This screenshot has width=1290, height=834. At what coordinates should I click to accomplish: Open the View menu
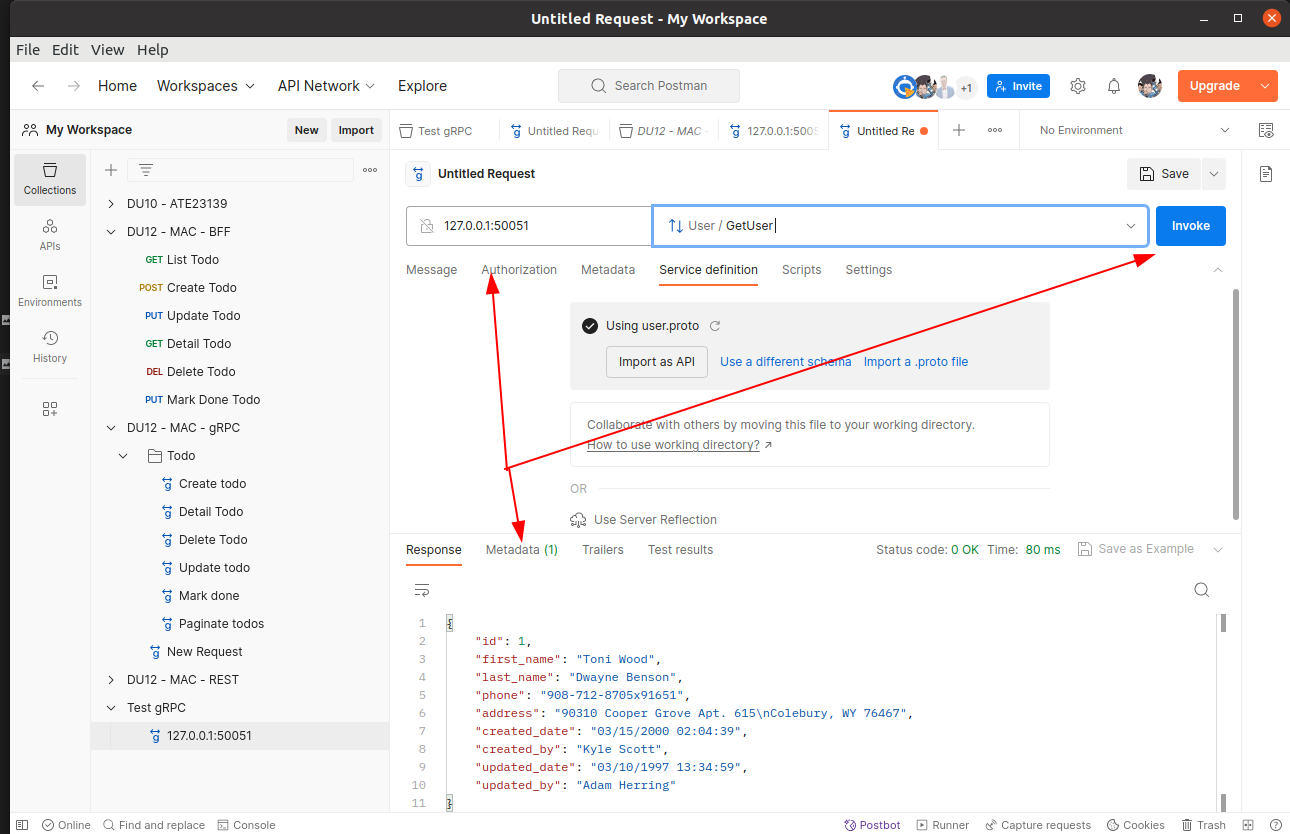pyautogui.click(x=108, y=50)
